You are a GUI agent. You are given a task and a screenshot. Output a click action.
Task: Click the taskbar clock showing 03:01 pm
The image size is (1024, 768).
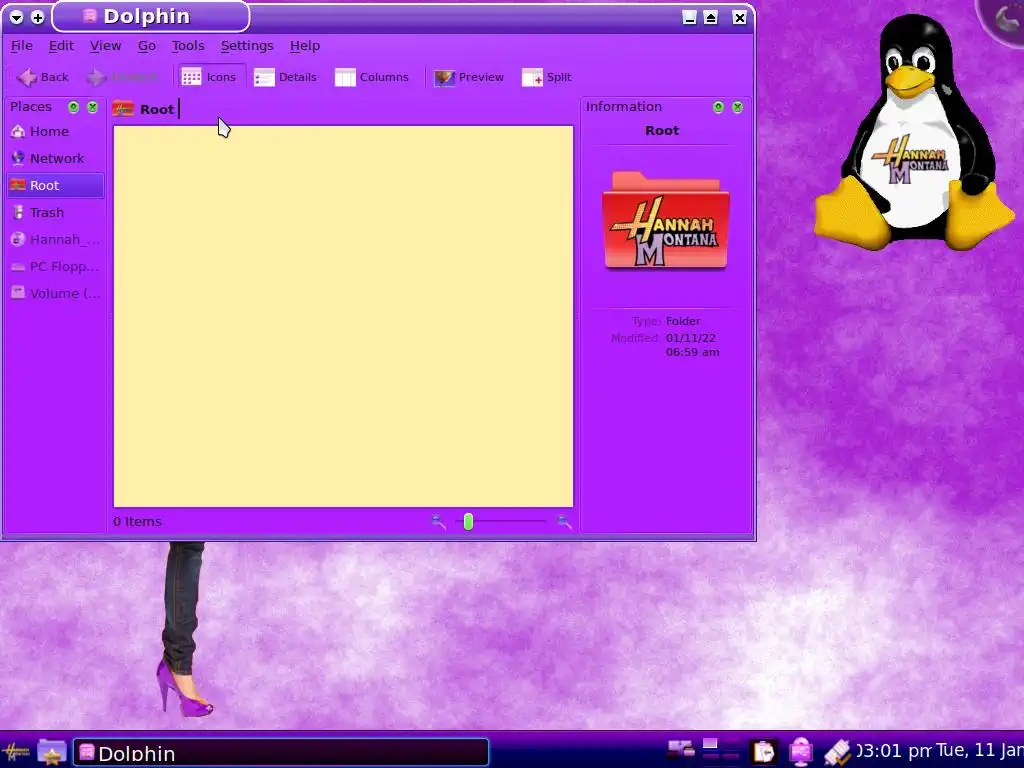coord(893,751)
